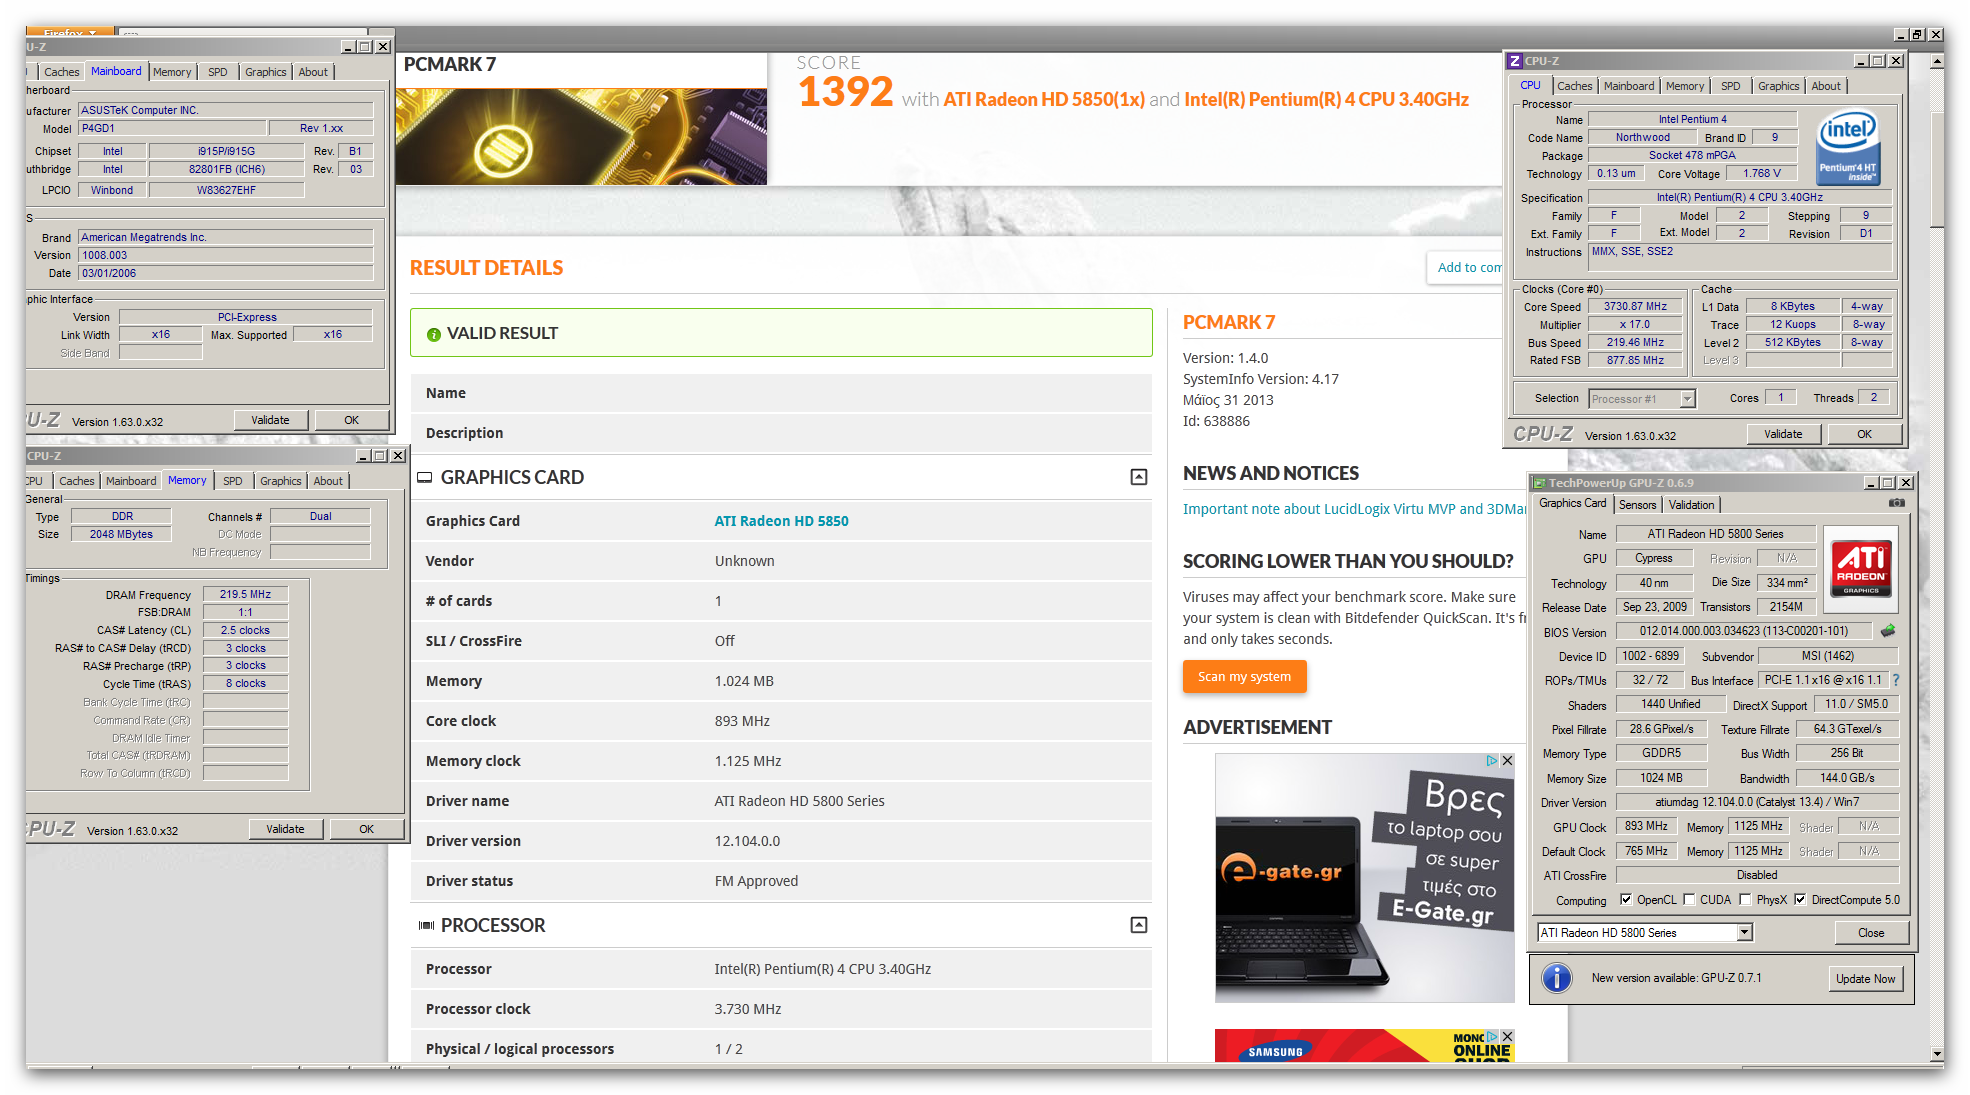The width and height of the screenshot is (1970, 1095).
Task: Click the Add to compare button
Action: 1465,268
